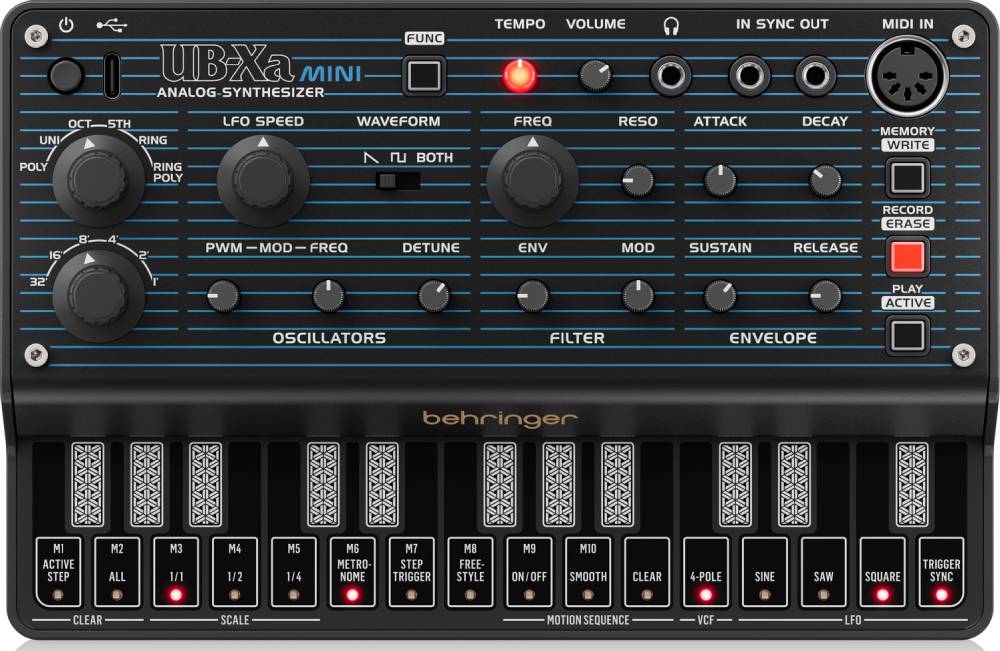Click the behringer logo text
Screen dimensions: 1000x651
coord(500,419)
